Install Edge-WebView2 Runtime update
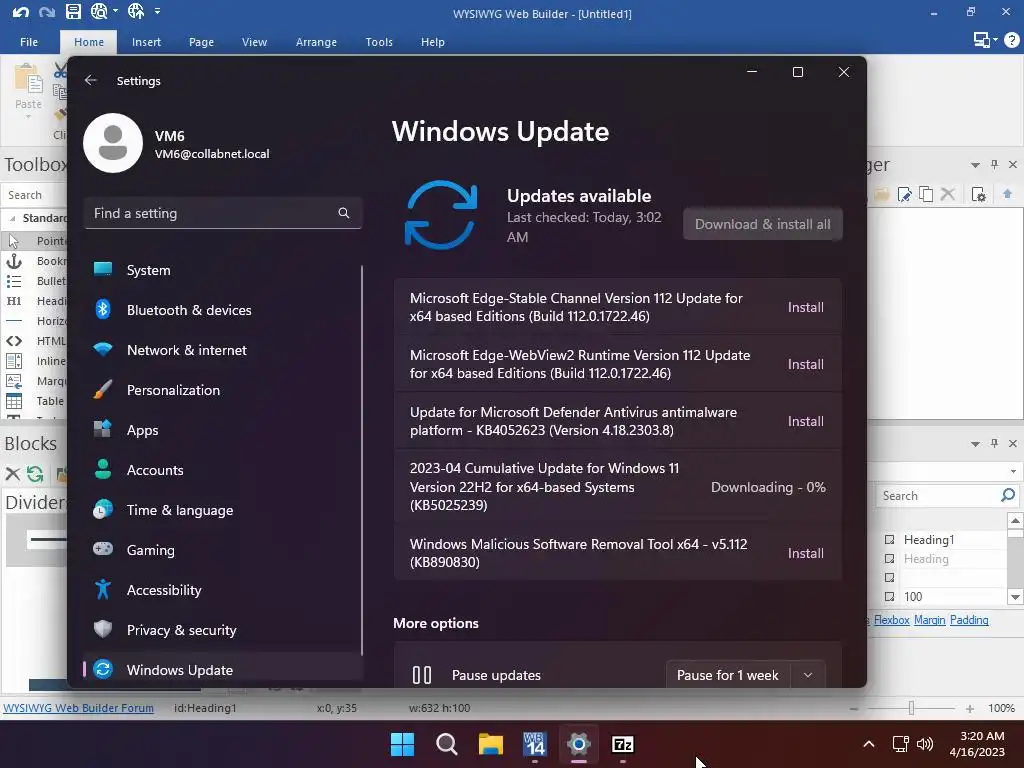The image size is (1024, 768). (805, 364)
